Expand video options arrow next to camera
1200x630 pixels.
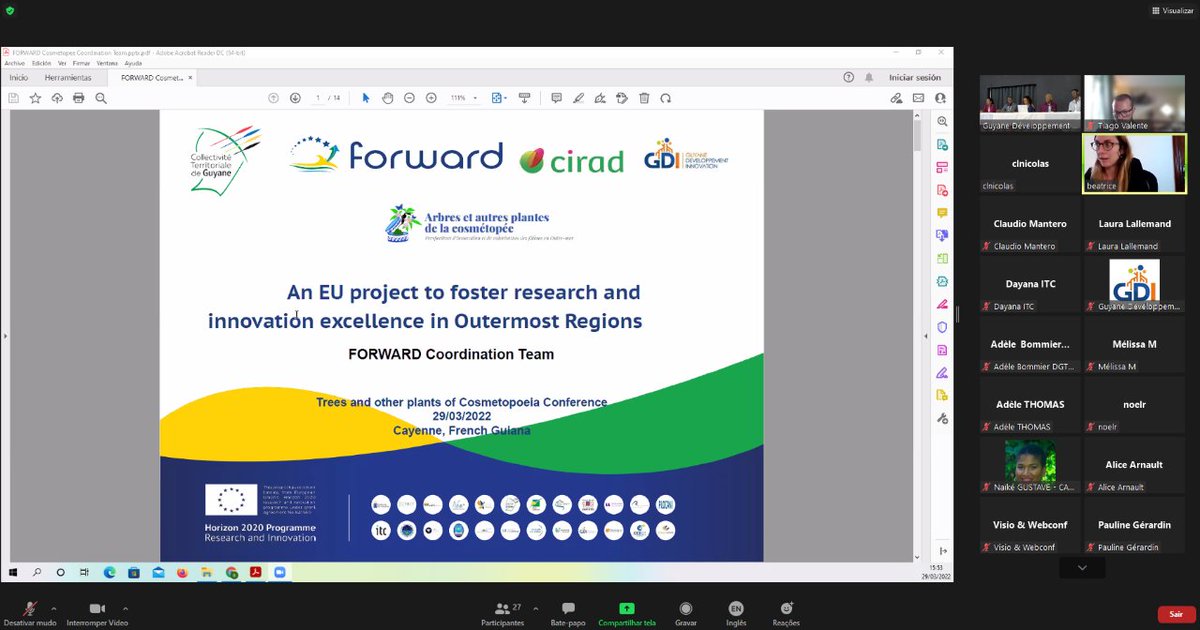[x=125, y=607]
